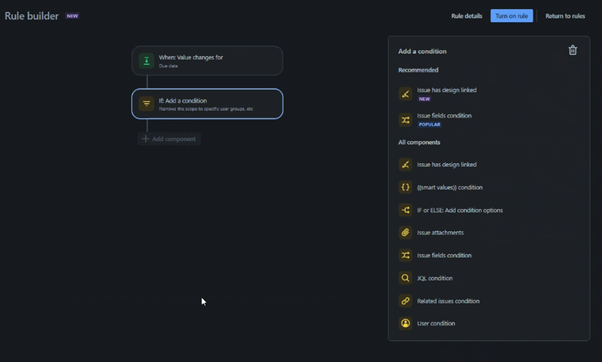Screen dimensions: 602x362
Task: Click the Add a condition panel title
Action: click(x=422, y=51)
